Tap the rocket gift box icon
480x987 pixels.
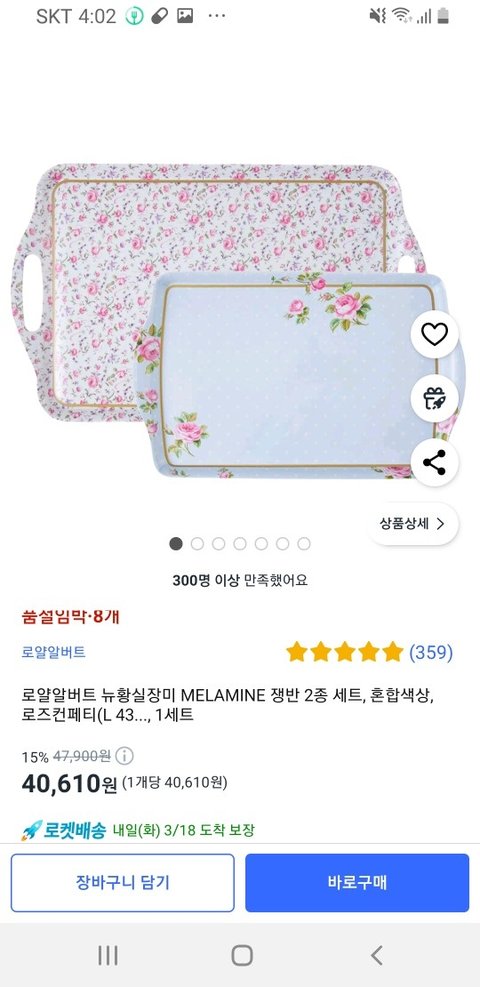point(434,398)
